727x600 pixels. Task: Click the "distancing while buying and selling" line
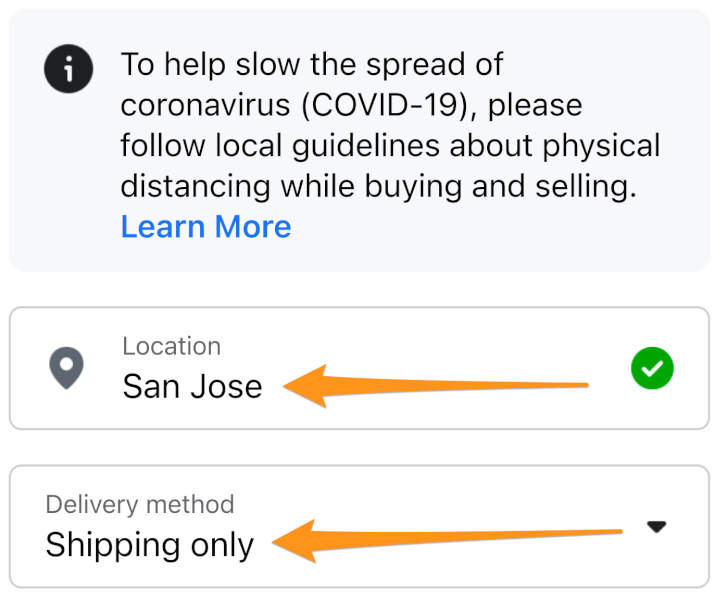(378, 186)
